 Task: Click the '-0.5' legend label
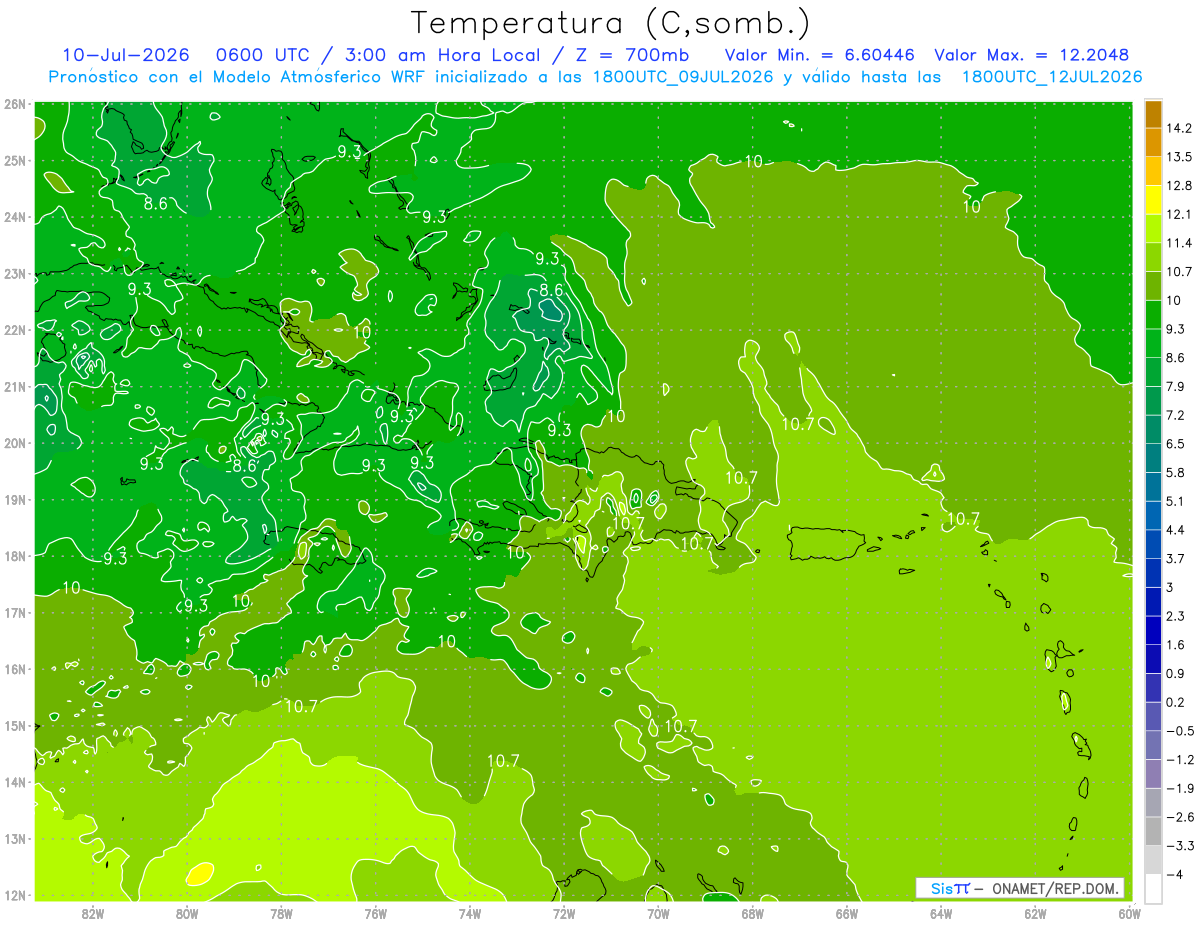1180,731
